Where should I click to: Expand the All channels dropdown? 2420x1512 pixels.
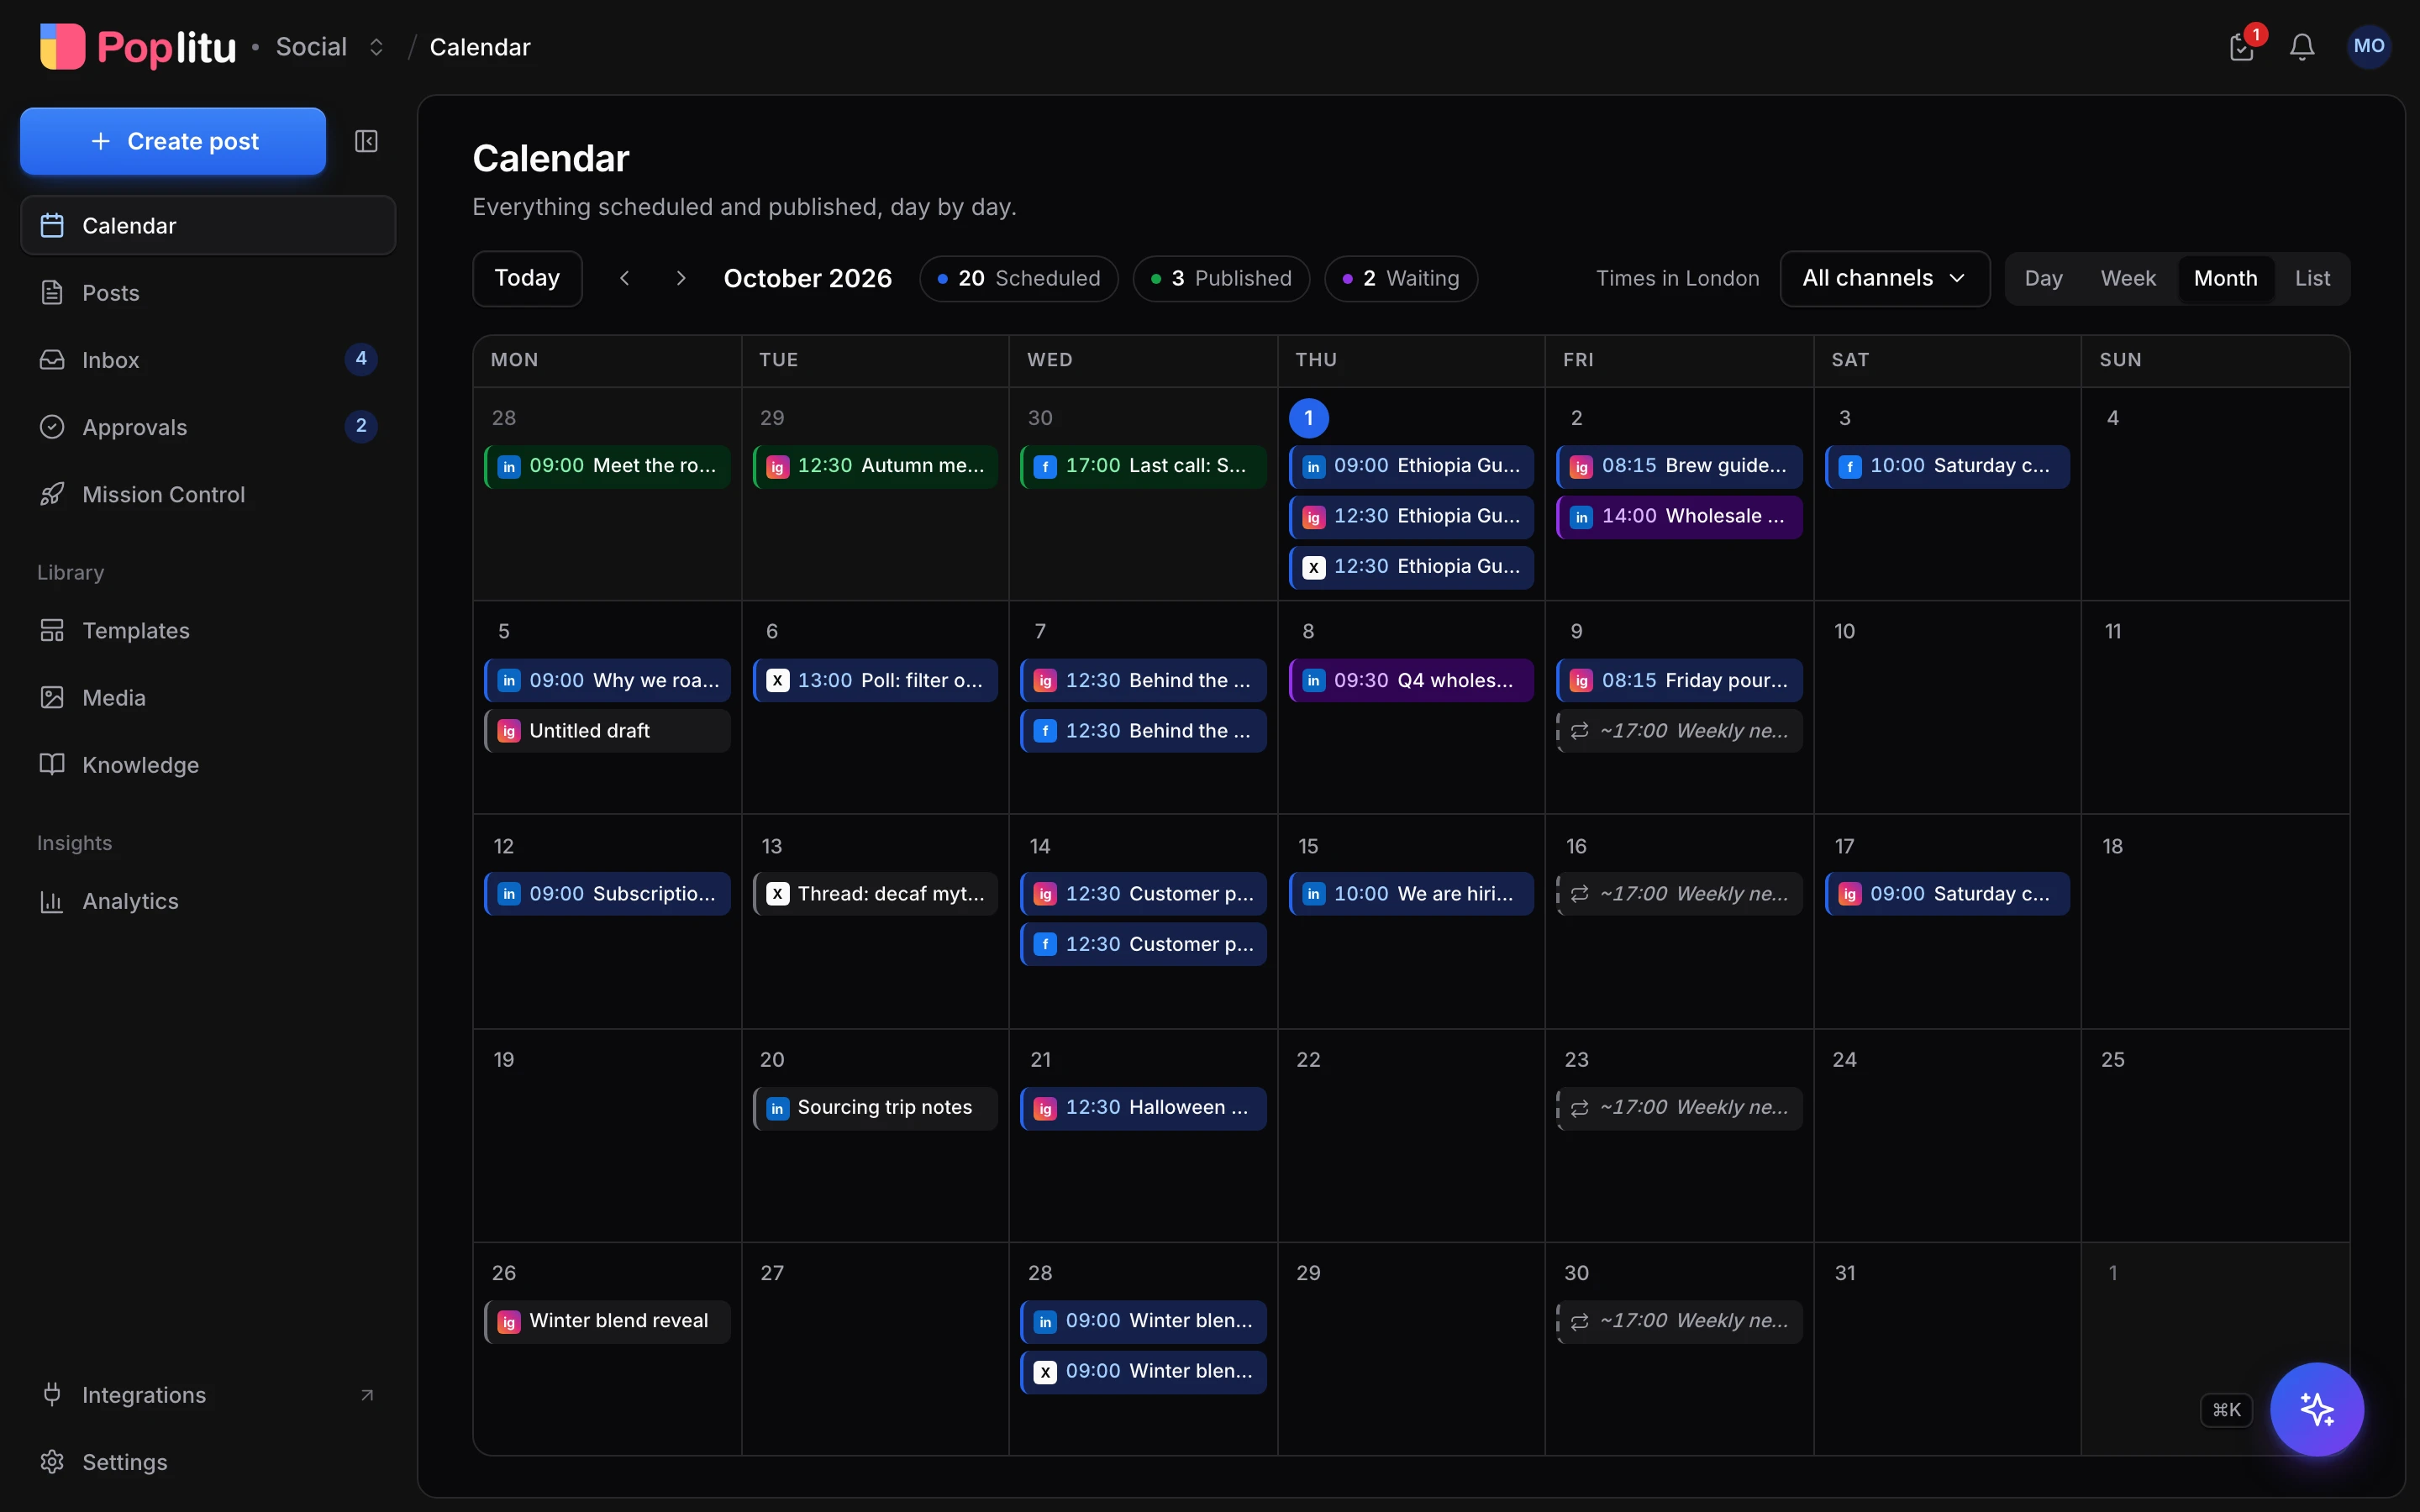click(1884, 278)
